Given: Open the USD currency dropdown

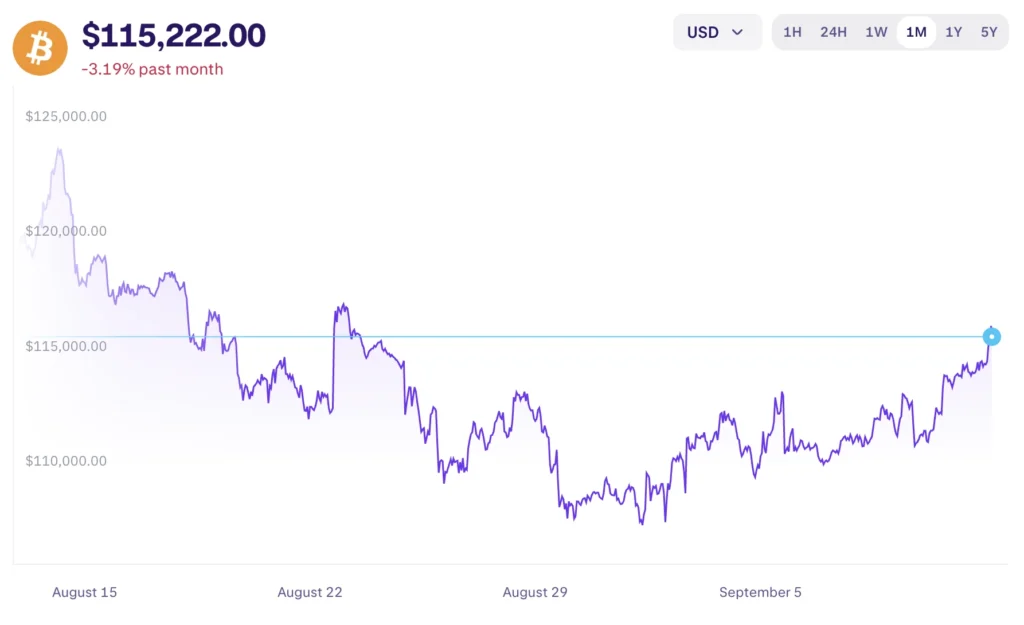Looking at the screenshot, I should (x=716, y=32).
